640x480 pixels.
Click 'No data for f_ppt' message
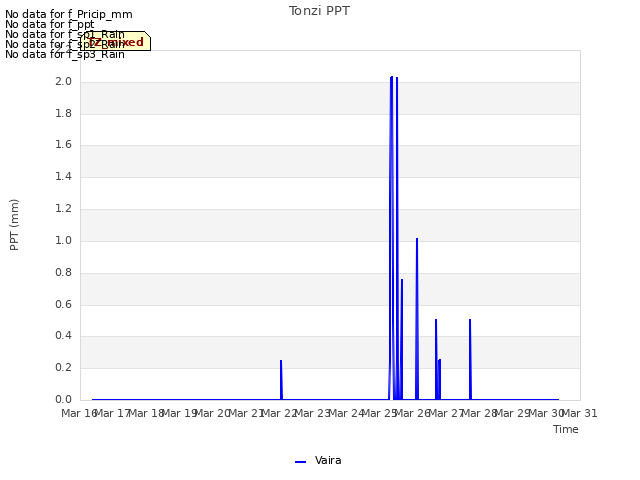(x=49, y=24)
